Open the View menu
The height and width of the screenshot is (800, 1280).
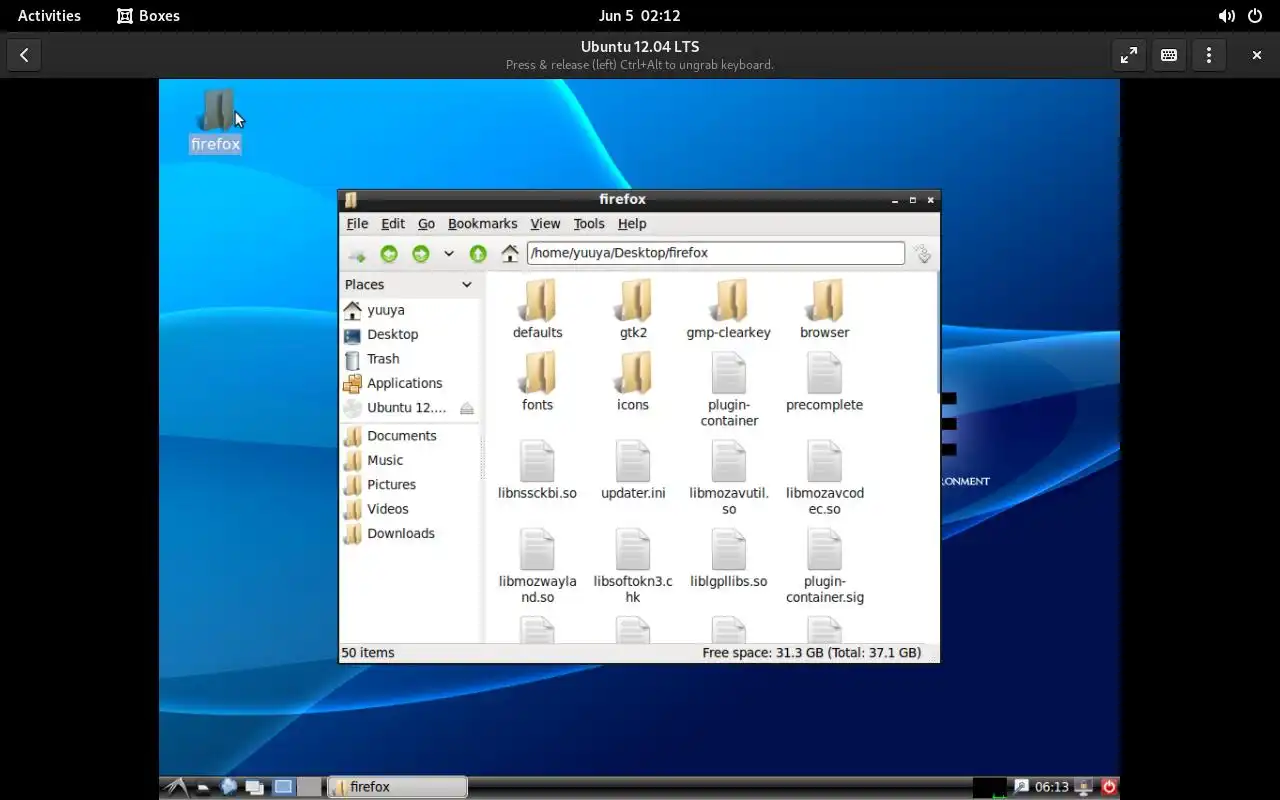click(x=545, y=224)
